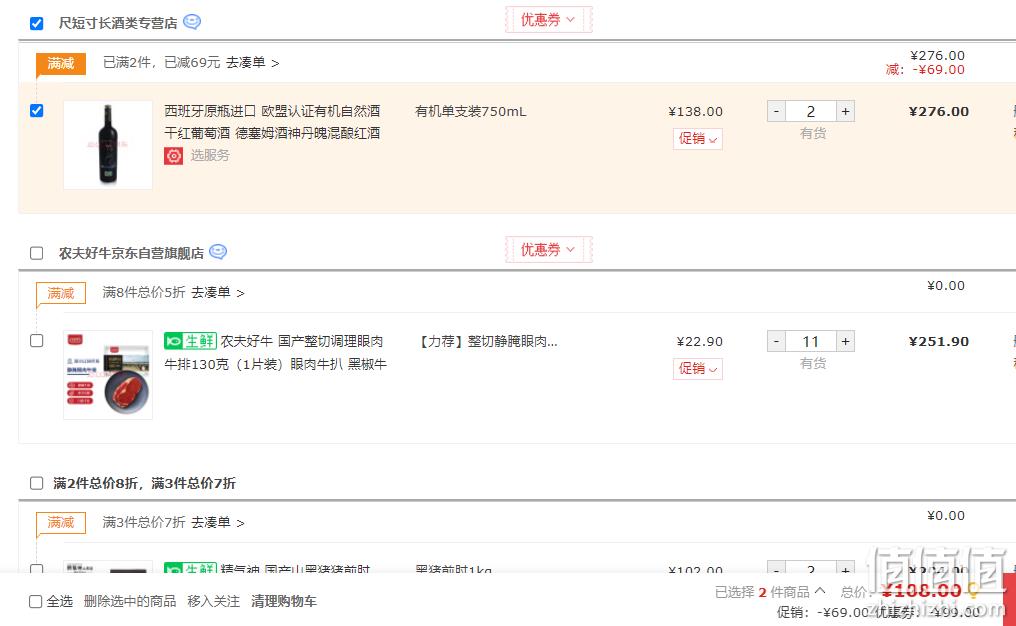Uncheck the 尺短寸长酒类专营店 store checkbox
This screenshot has width=1016, height=626.
point(36,23)
